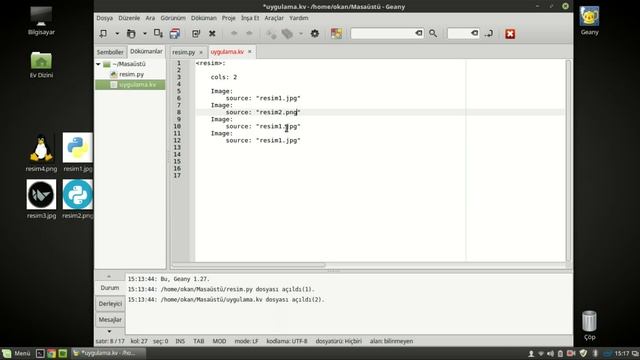This screenshot has width=640, height=360.
Task: Open the Görünüm menu
Action: [x=173, y=18]
